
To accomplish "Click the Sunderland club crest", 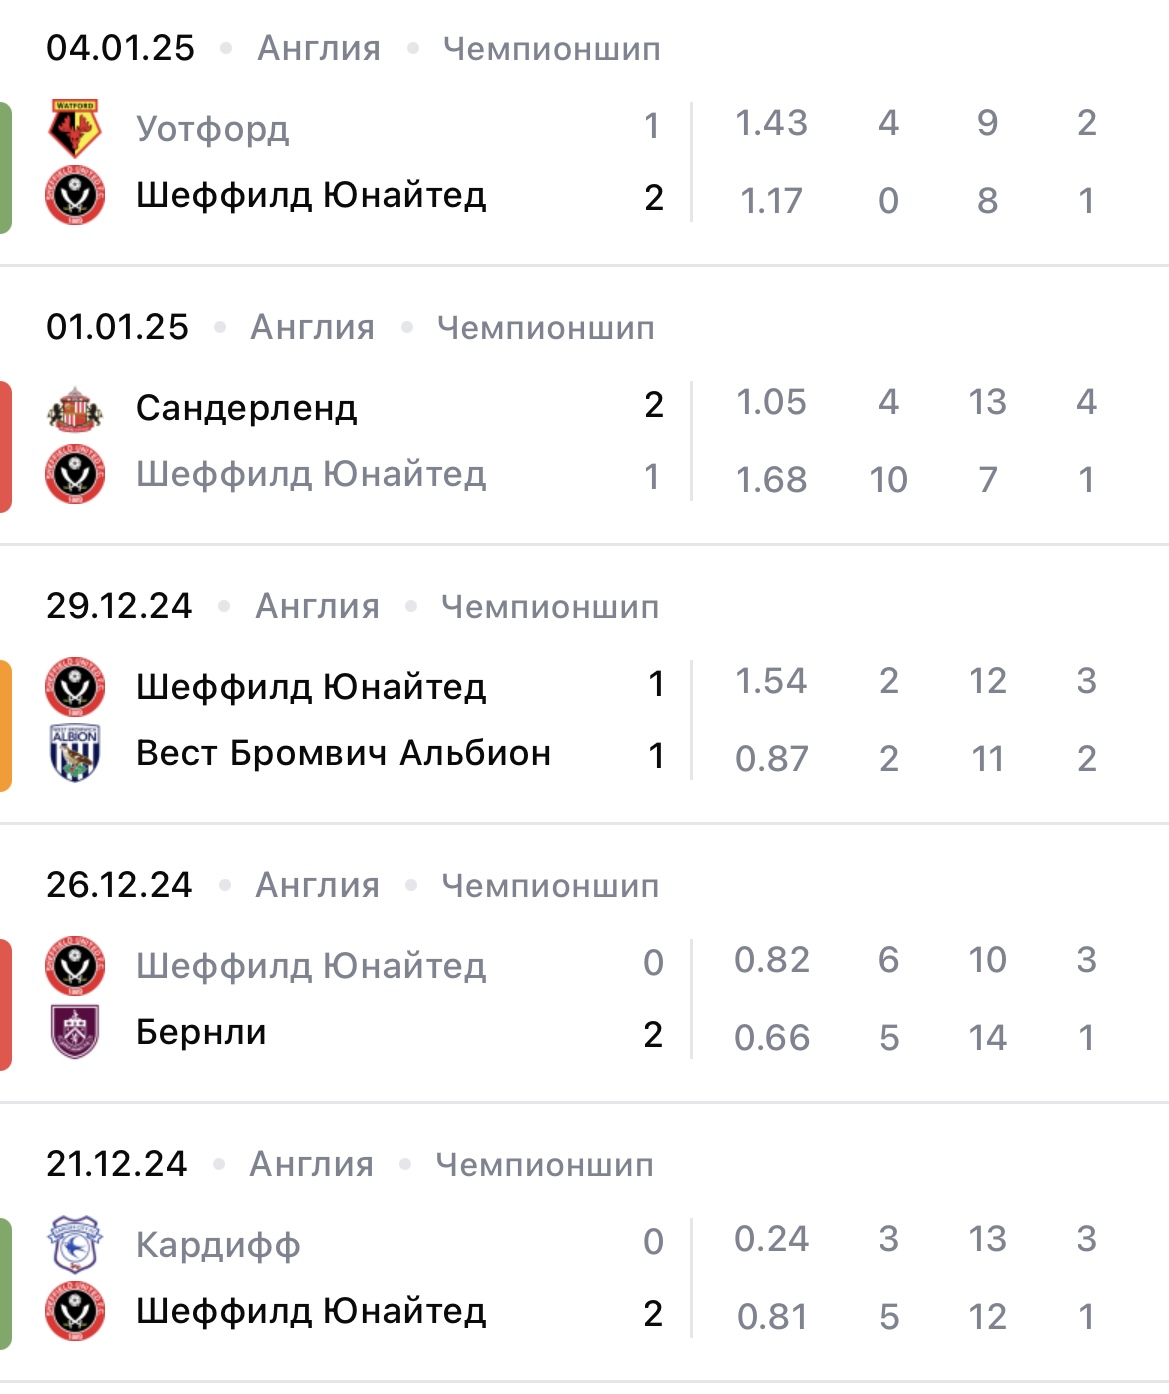I will (75, 408).
